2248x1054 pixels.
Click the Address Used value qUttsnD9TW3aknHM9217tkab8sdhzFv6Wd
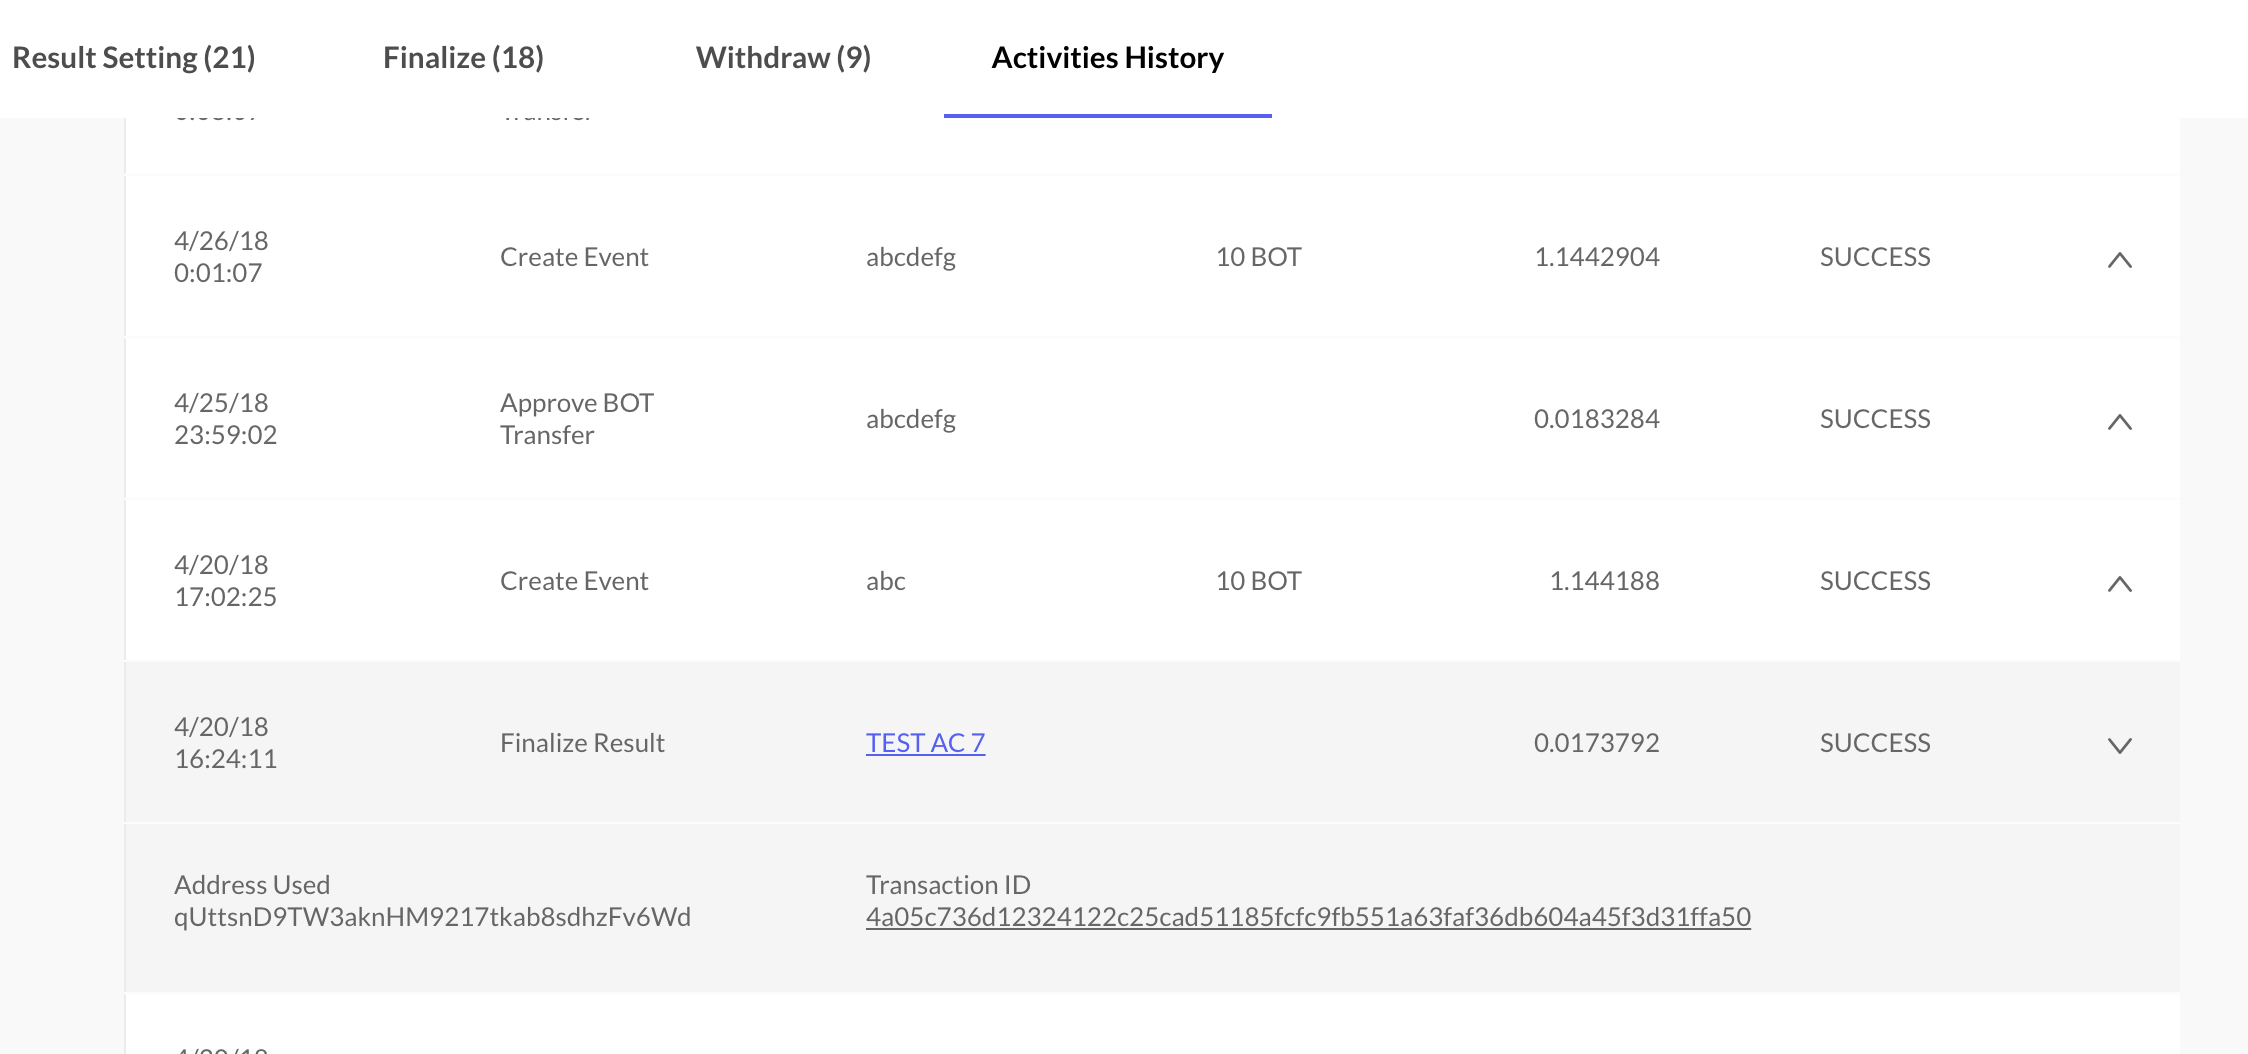tap(434, 916)
